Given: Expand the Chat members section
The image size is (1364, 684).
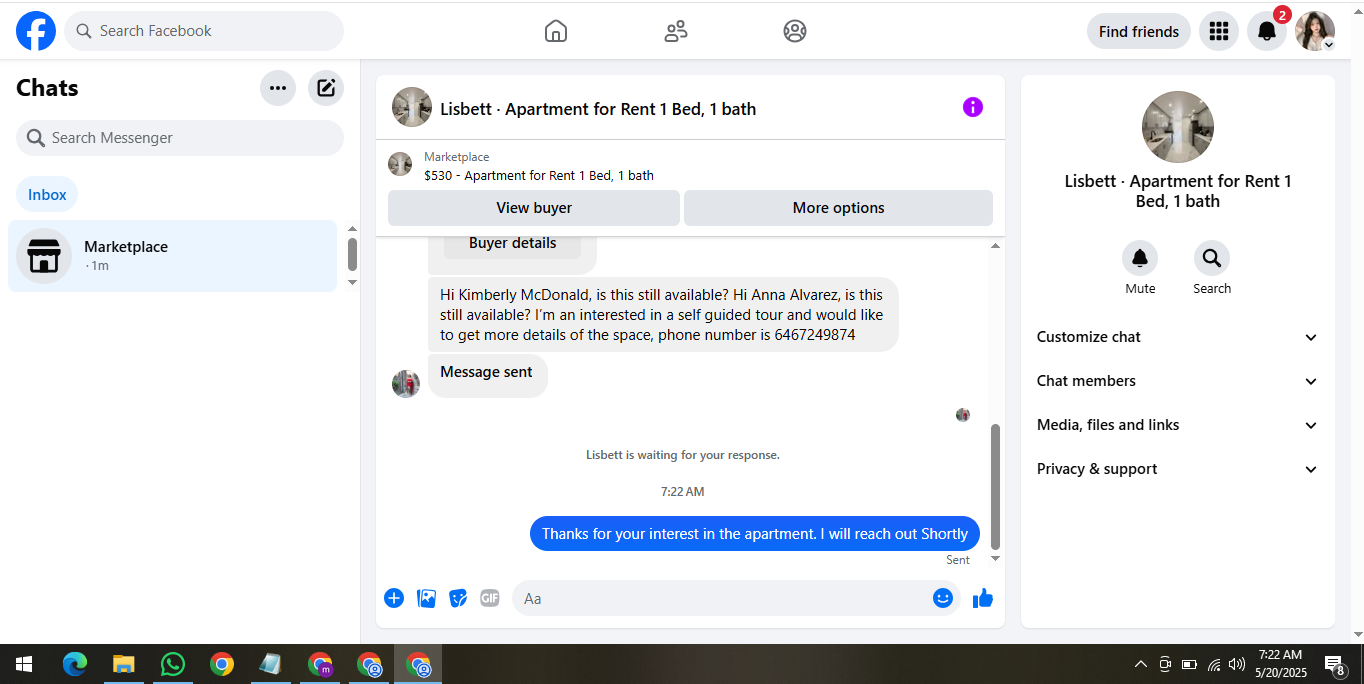Looking at the screenshot, I should tap(1178, 381).
